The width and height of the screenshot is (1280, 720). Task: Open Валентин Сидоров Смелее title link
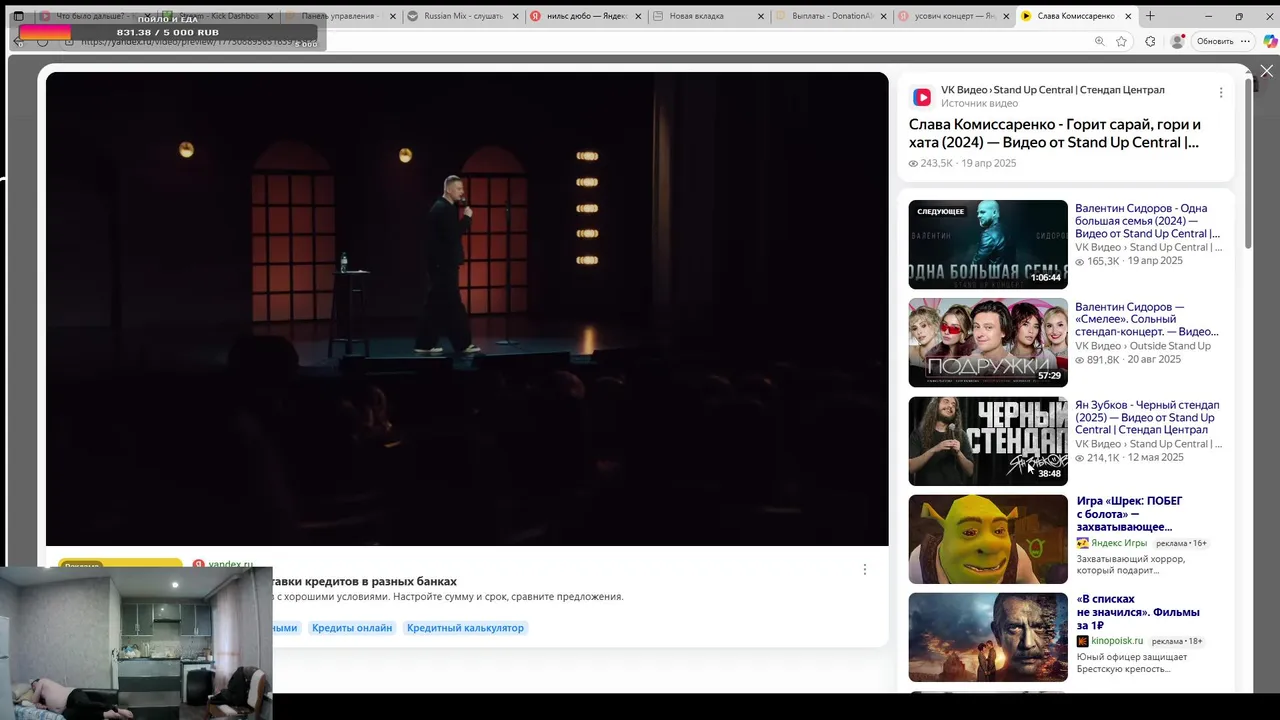point(1147,319)
